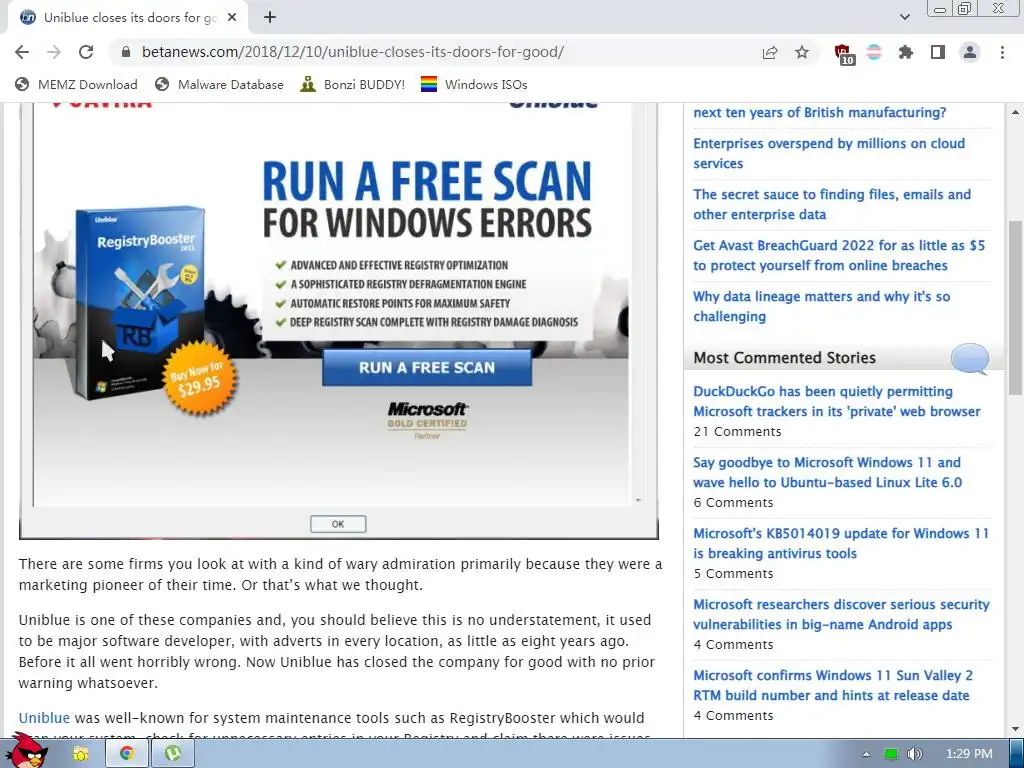1024x768 pixels.
Task: Open the Linux Lite 6.0 story
Action: click(827, 472)
